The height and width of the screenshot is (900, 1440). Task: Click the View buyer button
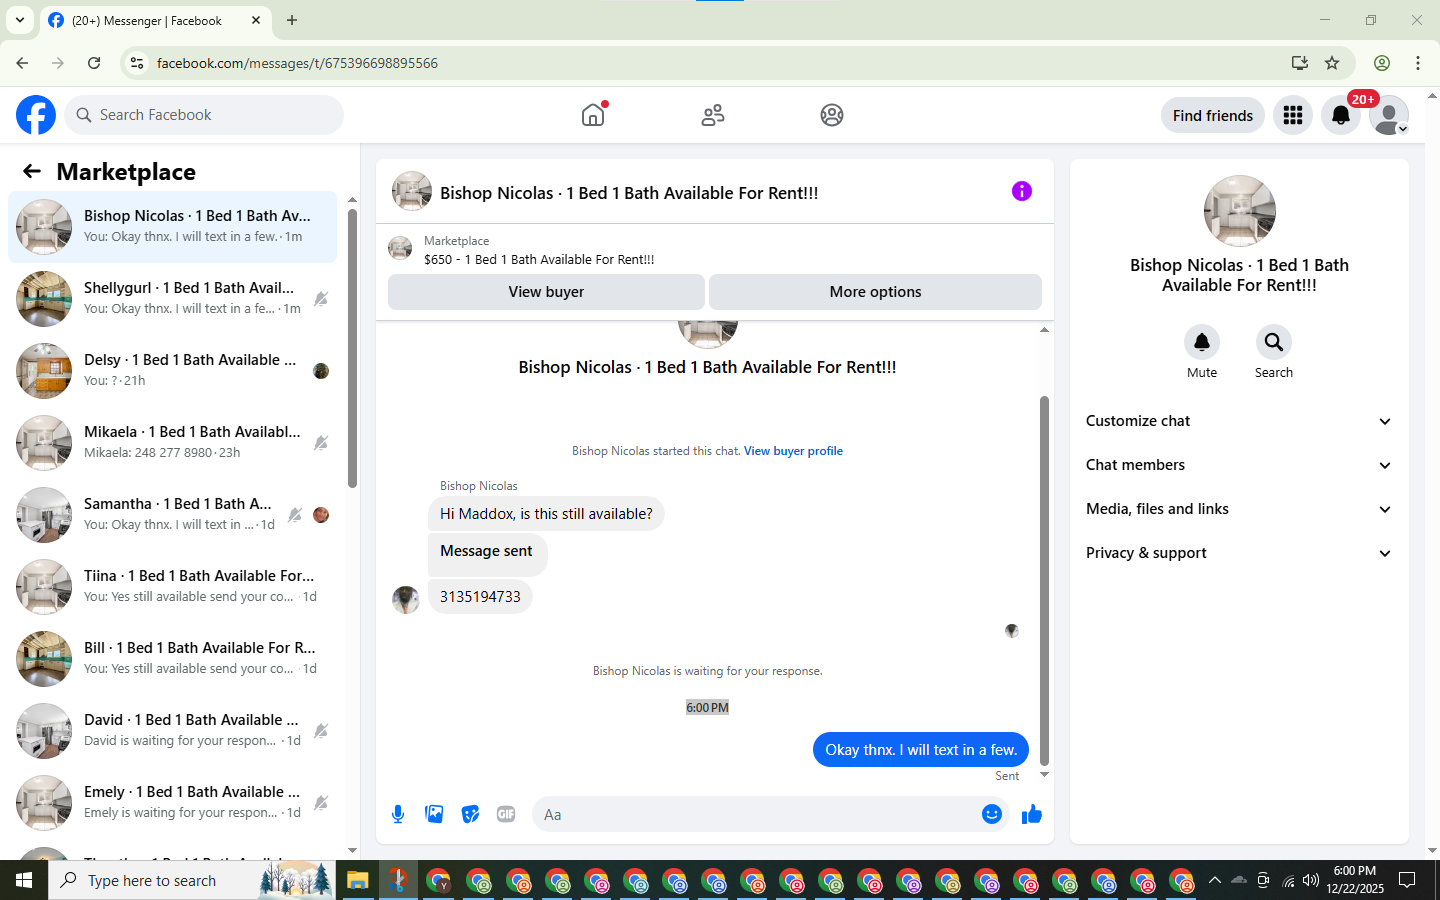click(546, 292)
